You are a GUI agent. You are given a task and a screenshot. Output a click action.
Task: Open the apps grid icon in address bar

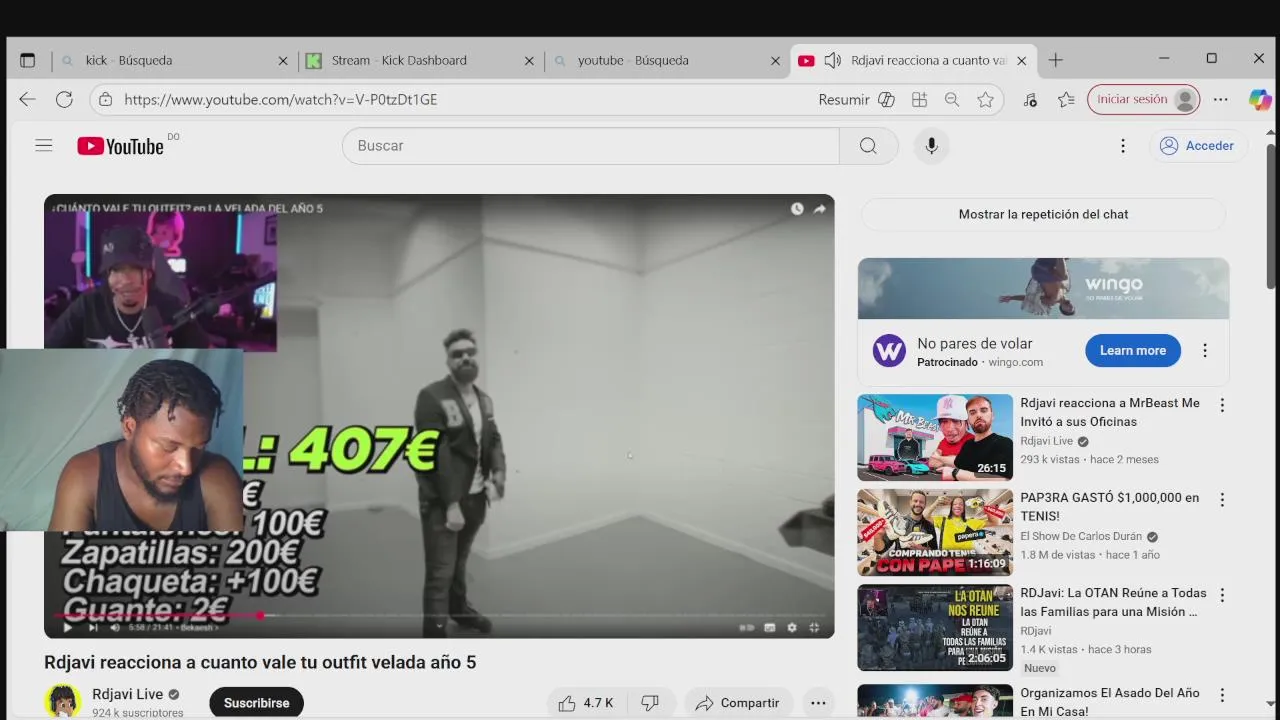[x=919, y=100]
